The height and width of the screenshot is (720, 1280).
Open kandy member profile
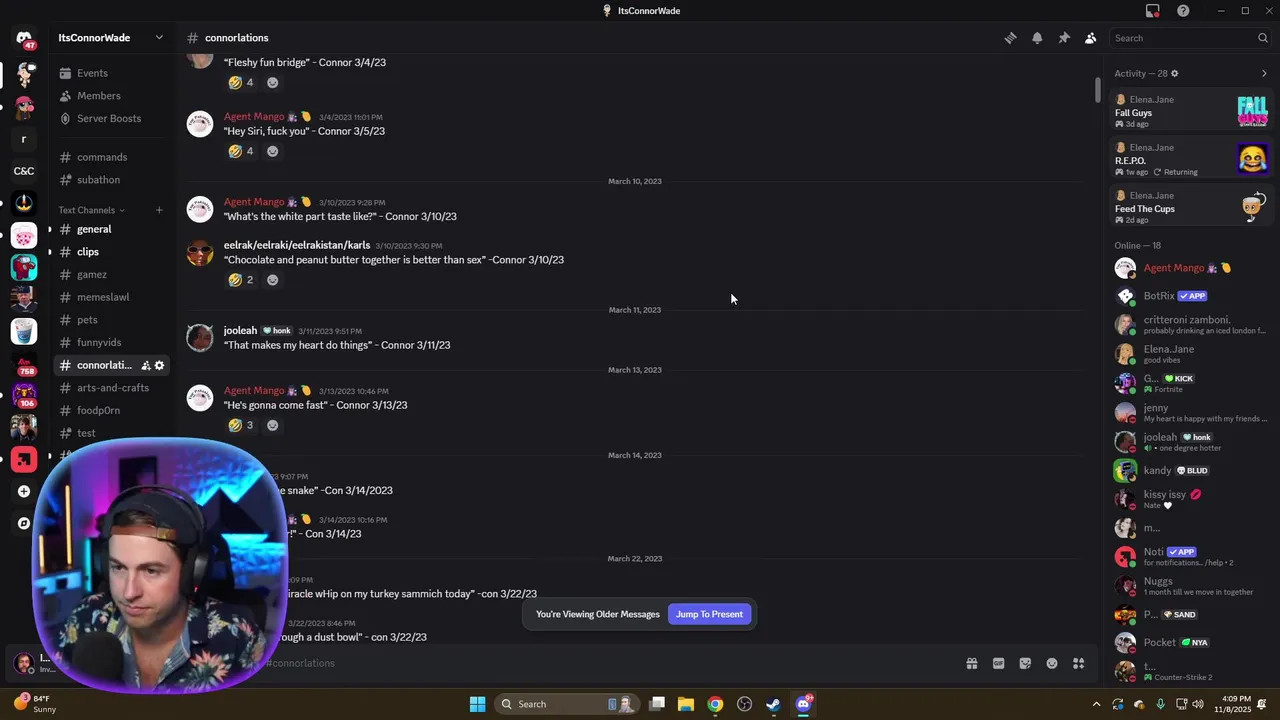click(x=1191, y=470)
